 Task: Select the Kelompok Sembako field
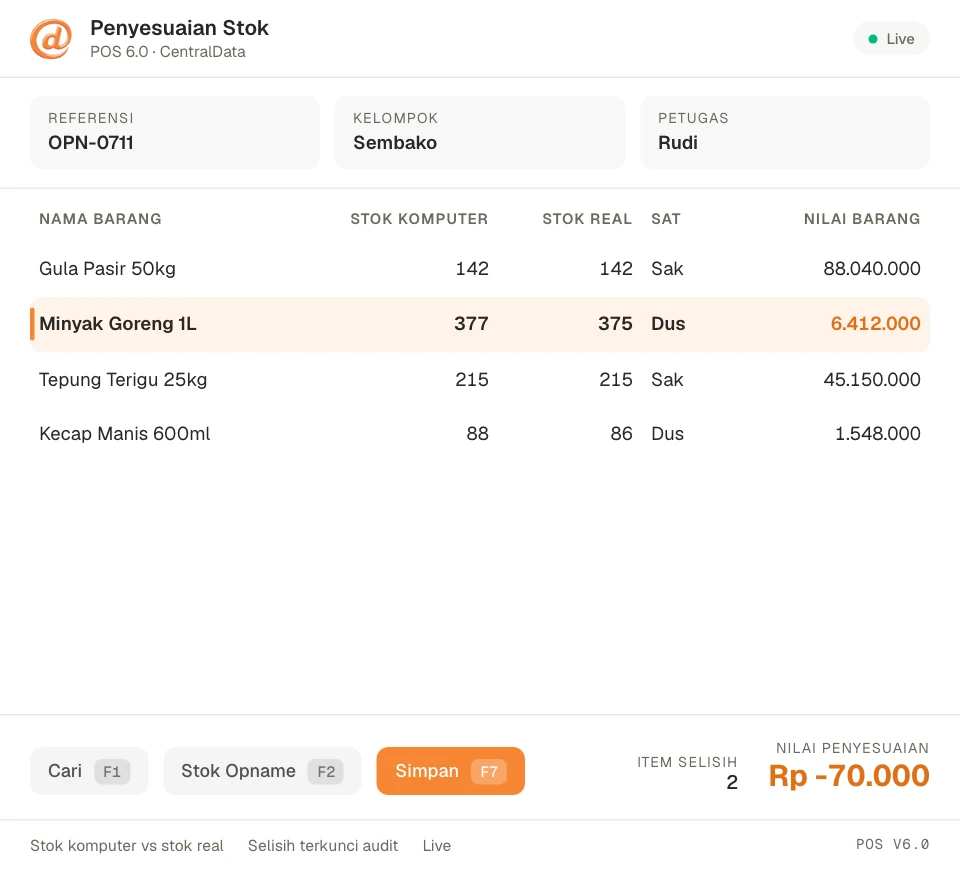pyautogui.click(x=479, y=132)
